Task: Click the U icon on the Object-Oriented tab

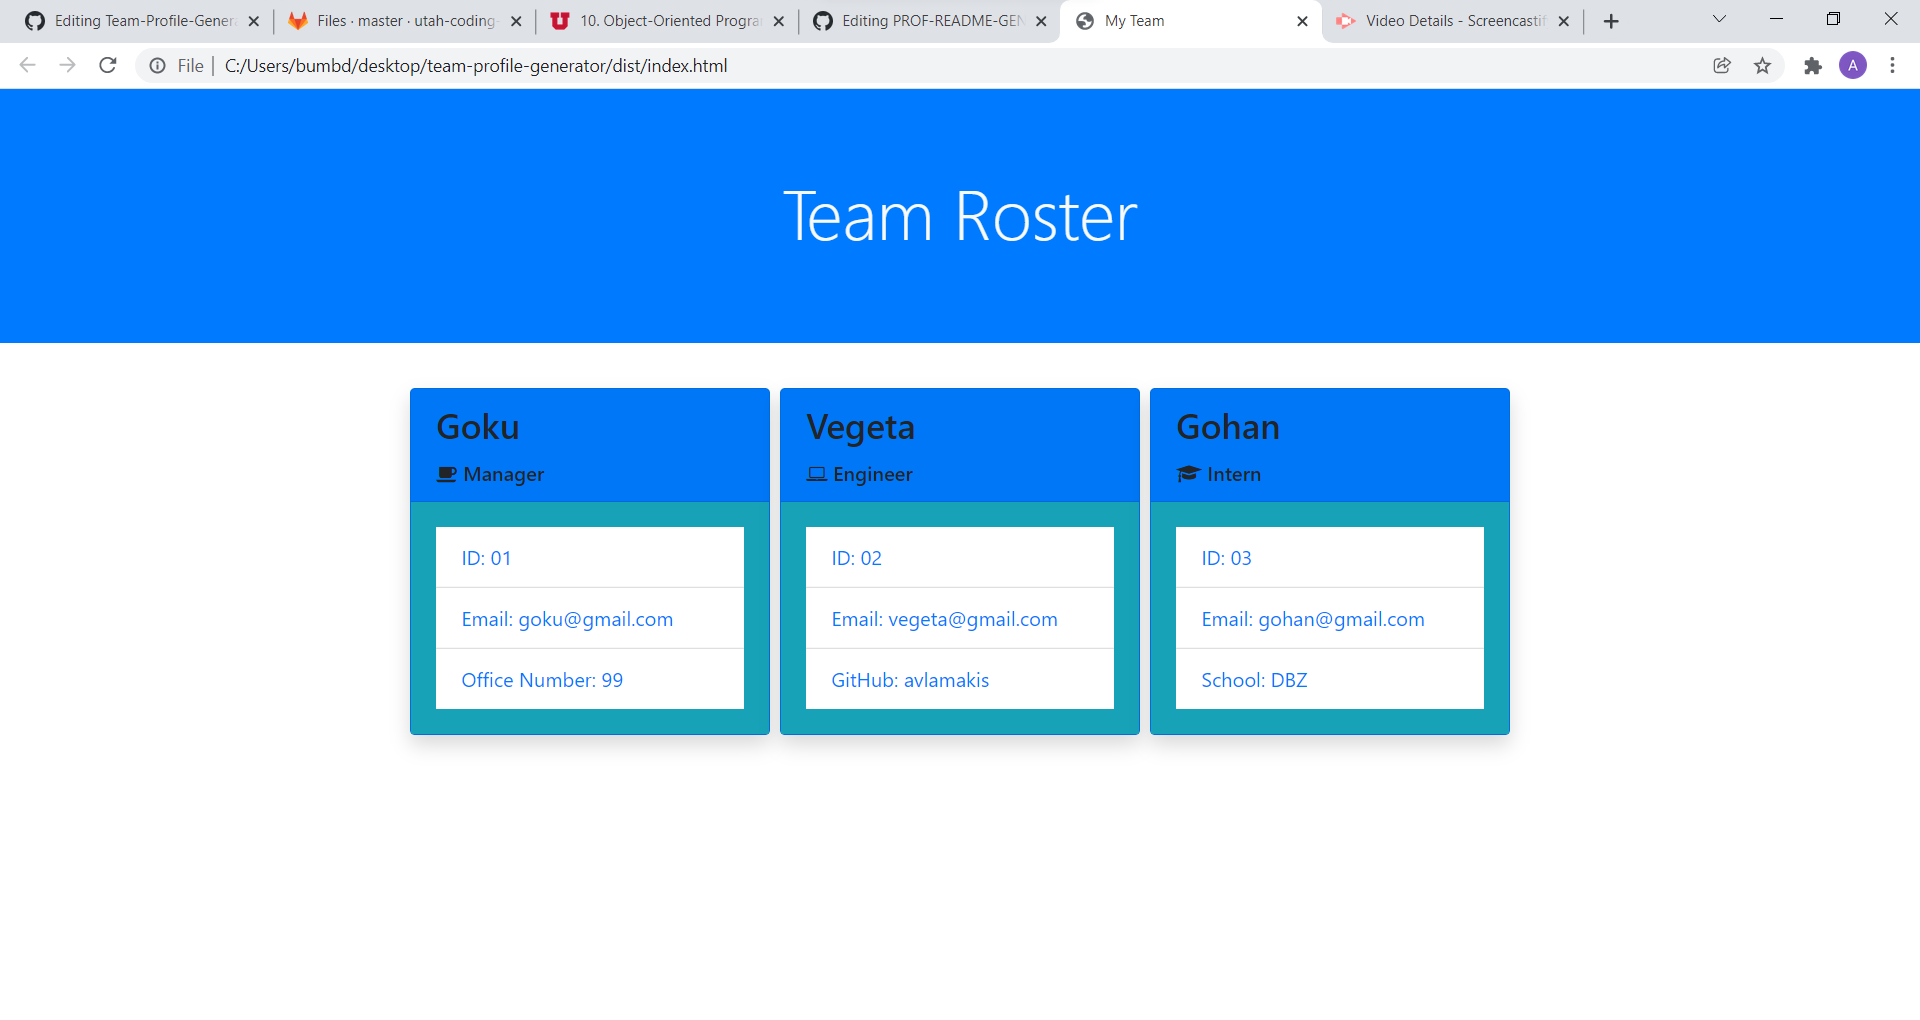Action: (x=561, y=20)
